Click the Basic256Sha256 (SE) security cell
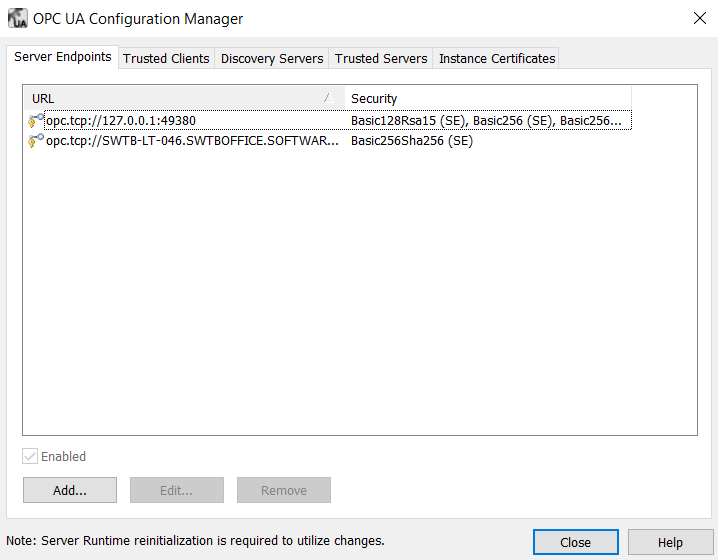Image resolution: width=718 pixels, height=560 pixels. (x=412, y=141)
